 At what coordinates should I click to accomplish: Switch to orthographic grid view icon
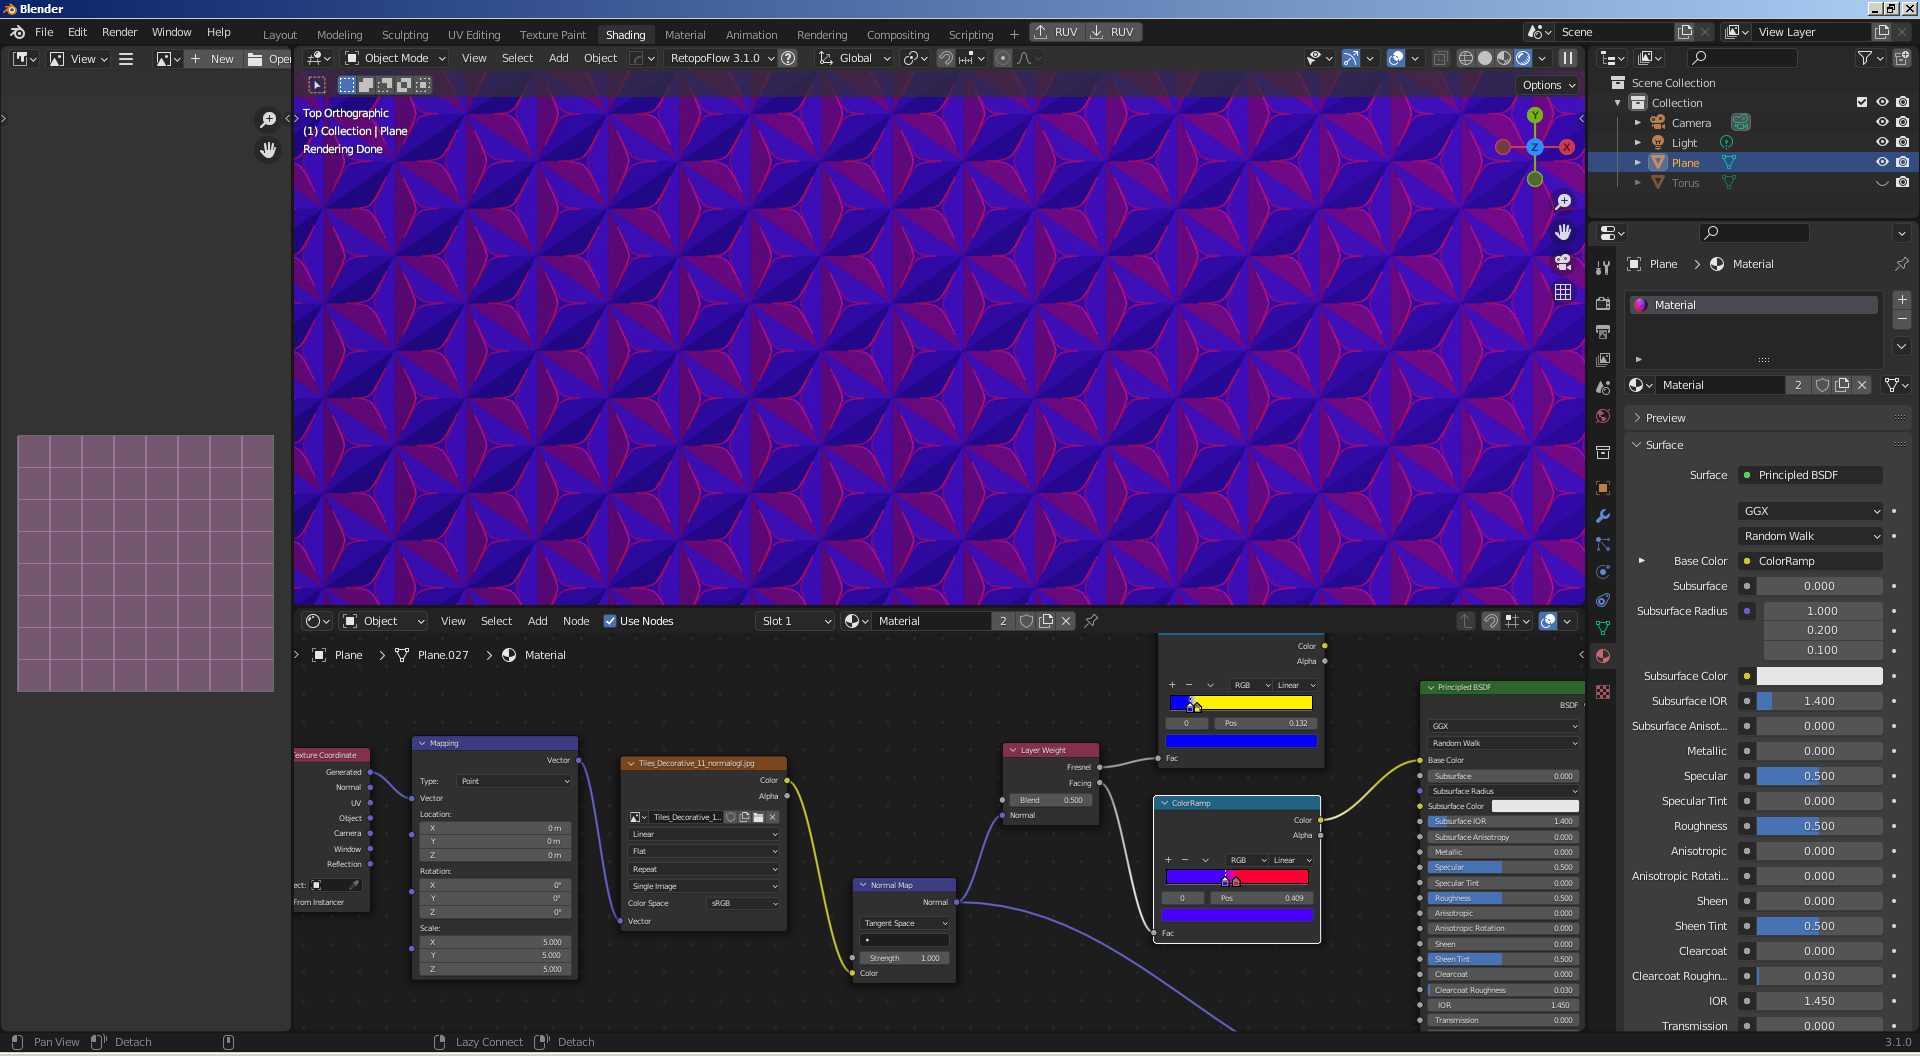coord(1563,292)
